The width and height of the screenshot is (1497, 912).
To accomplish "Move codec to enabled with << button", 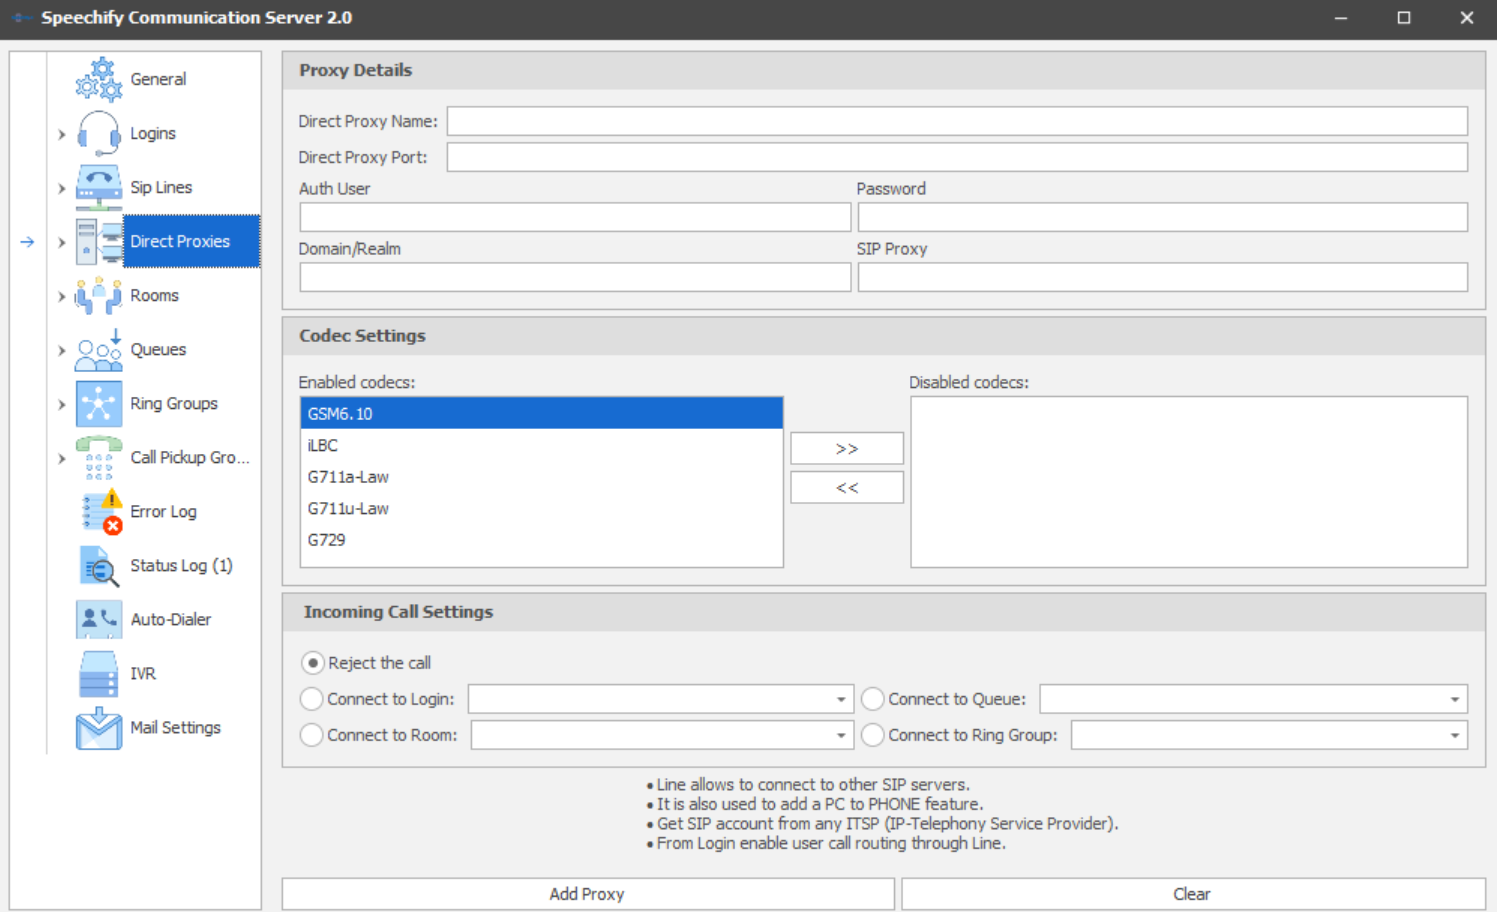I will click(x=847, y=487).
